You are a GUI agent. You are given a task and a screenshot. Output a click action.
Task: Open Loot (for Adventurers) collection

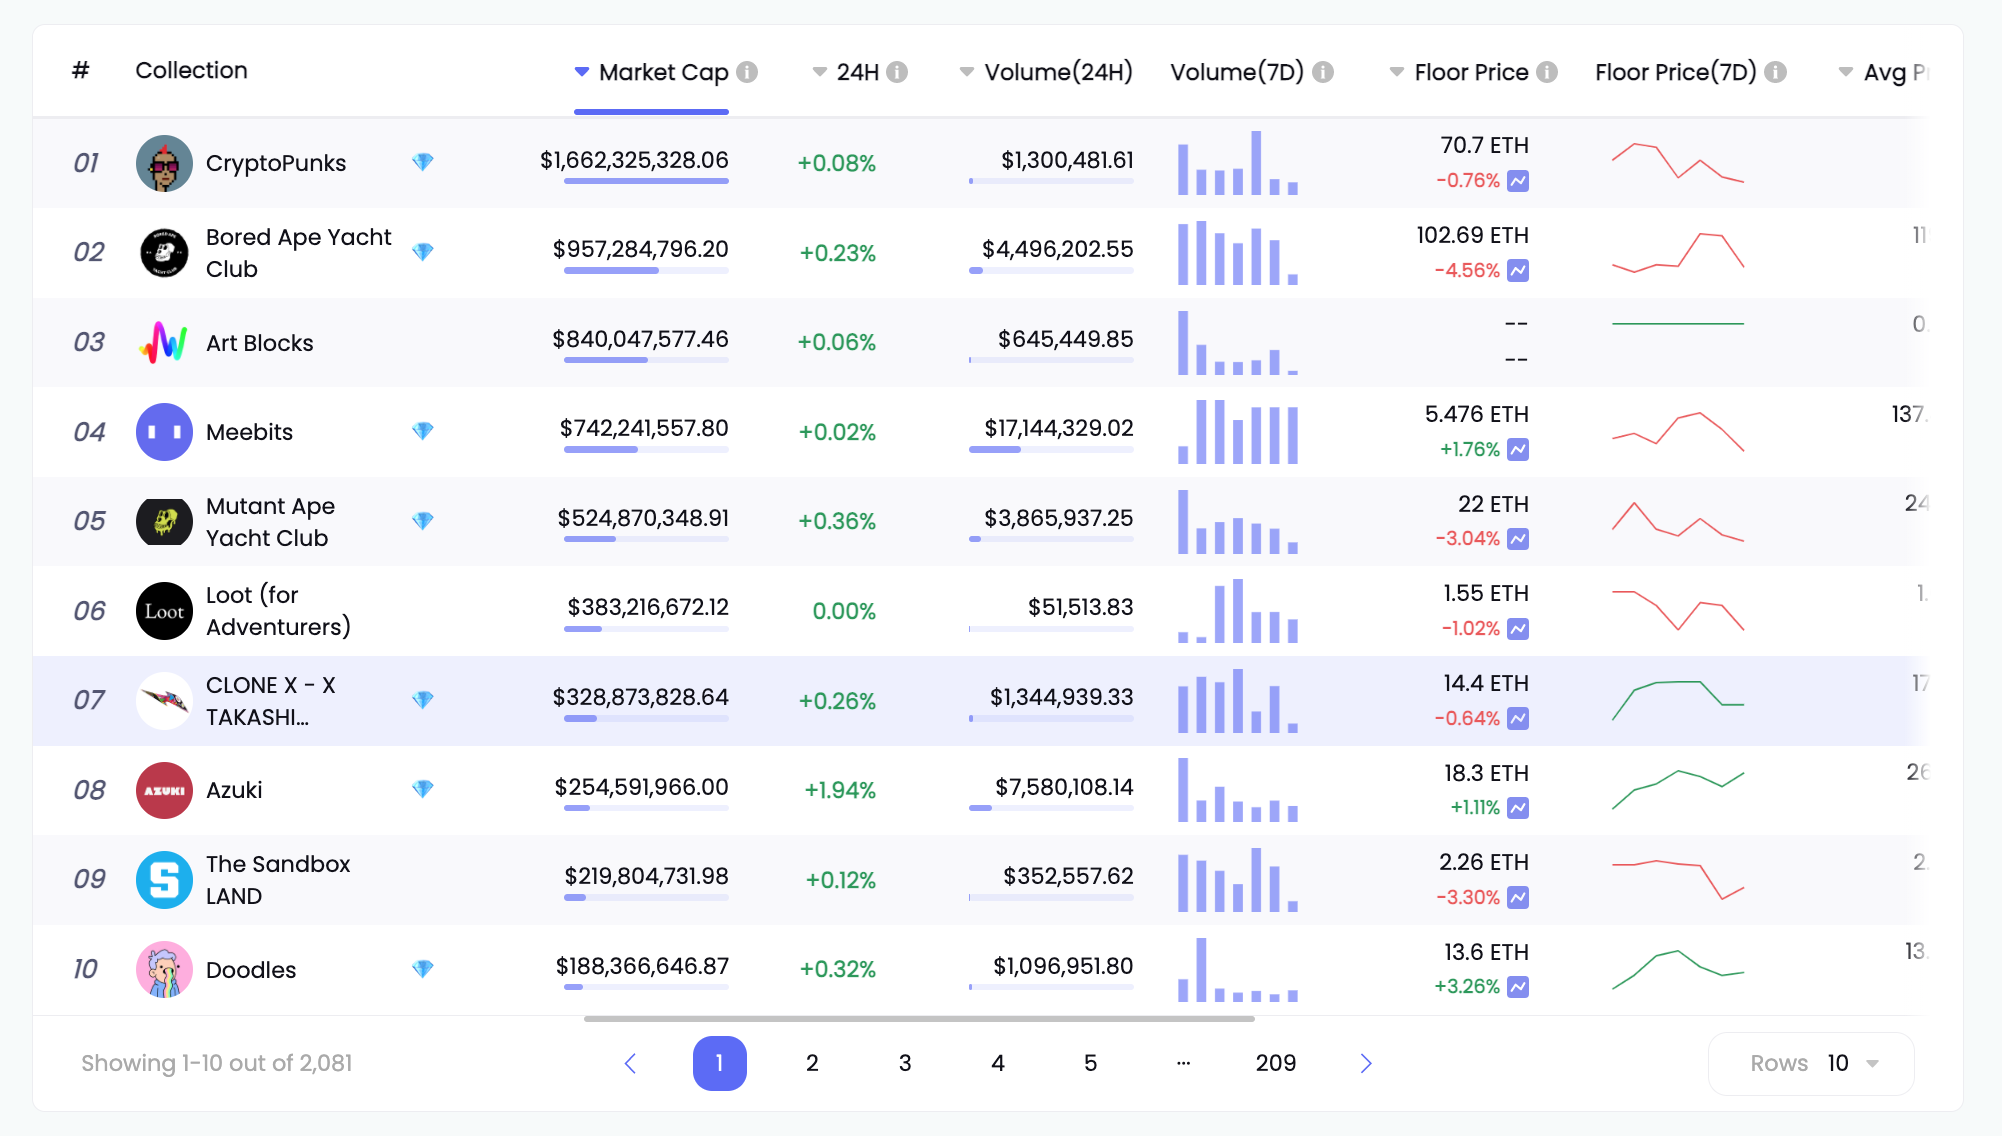[278, 611]
